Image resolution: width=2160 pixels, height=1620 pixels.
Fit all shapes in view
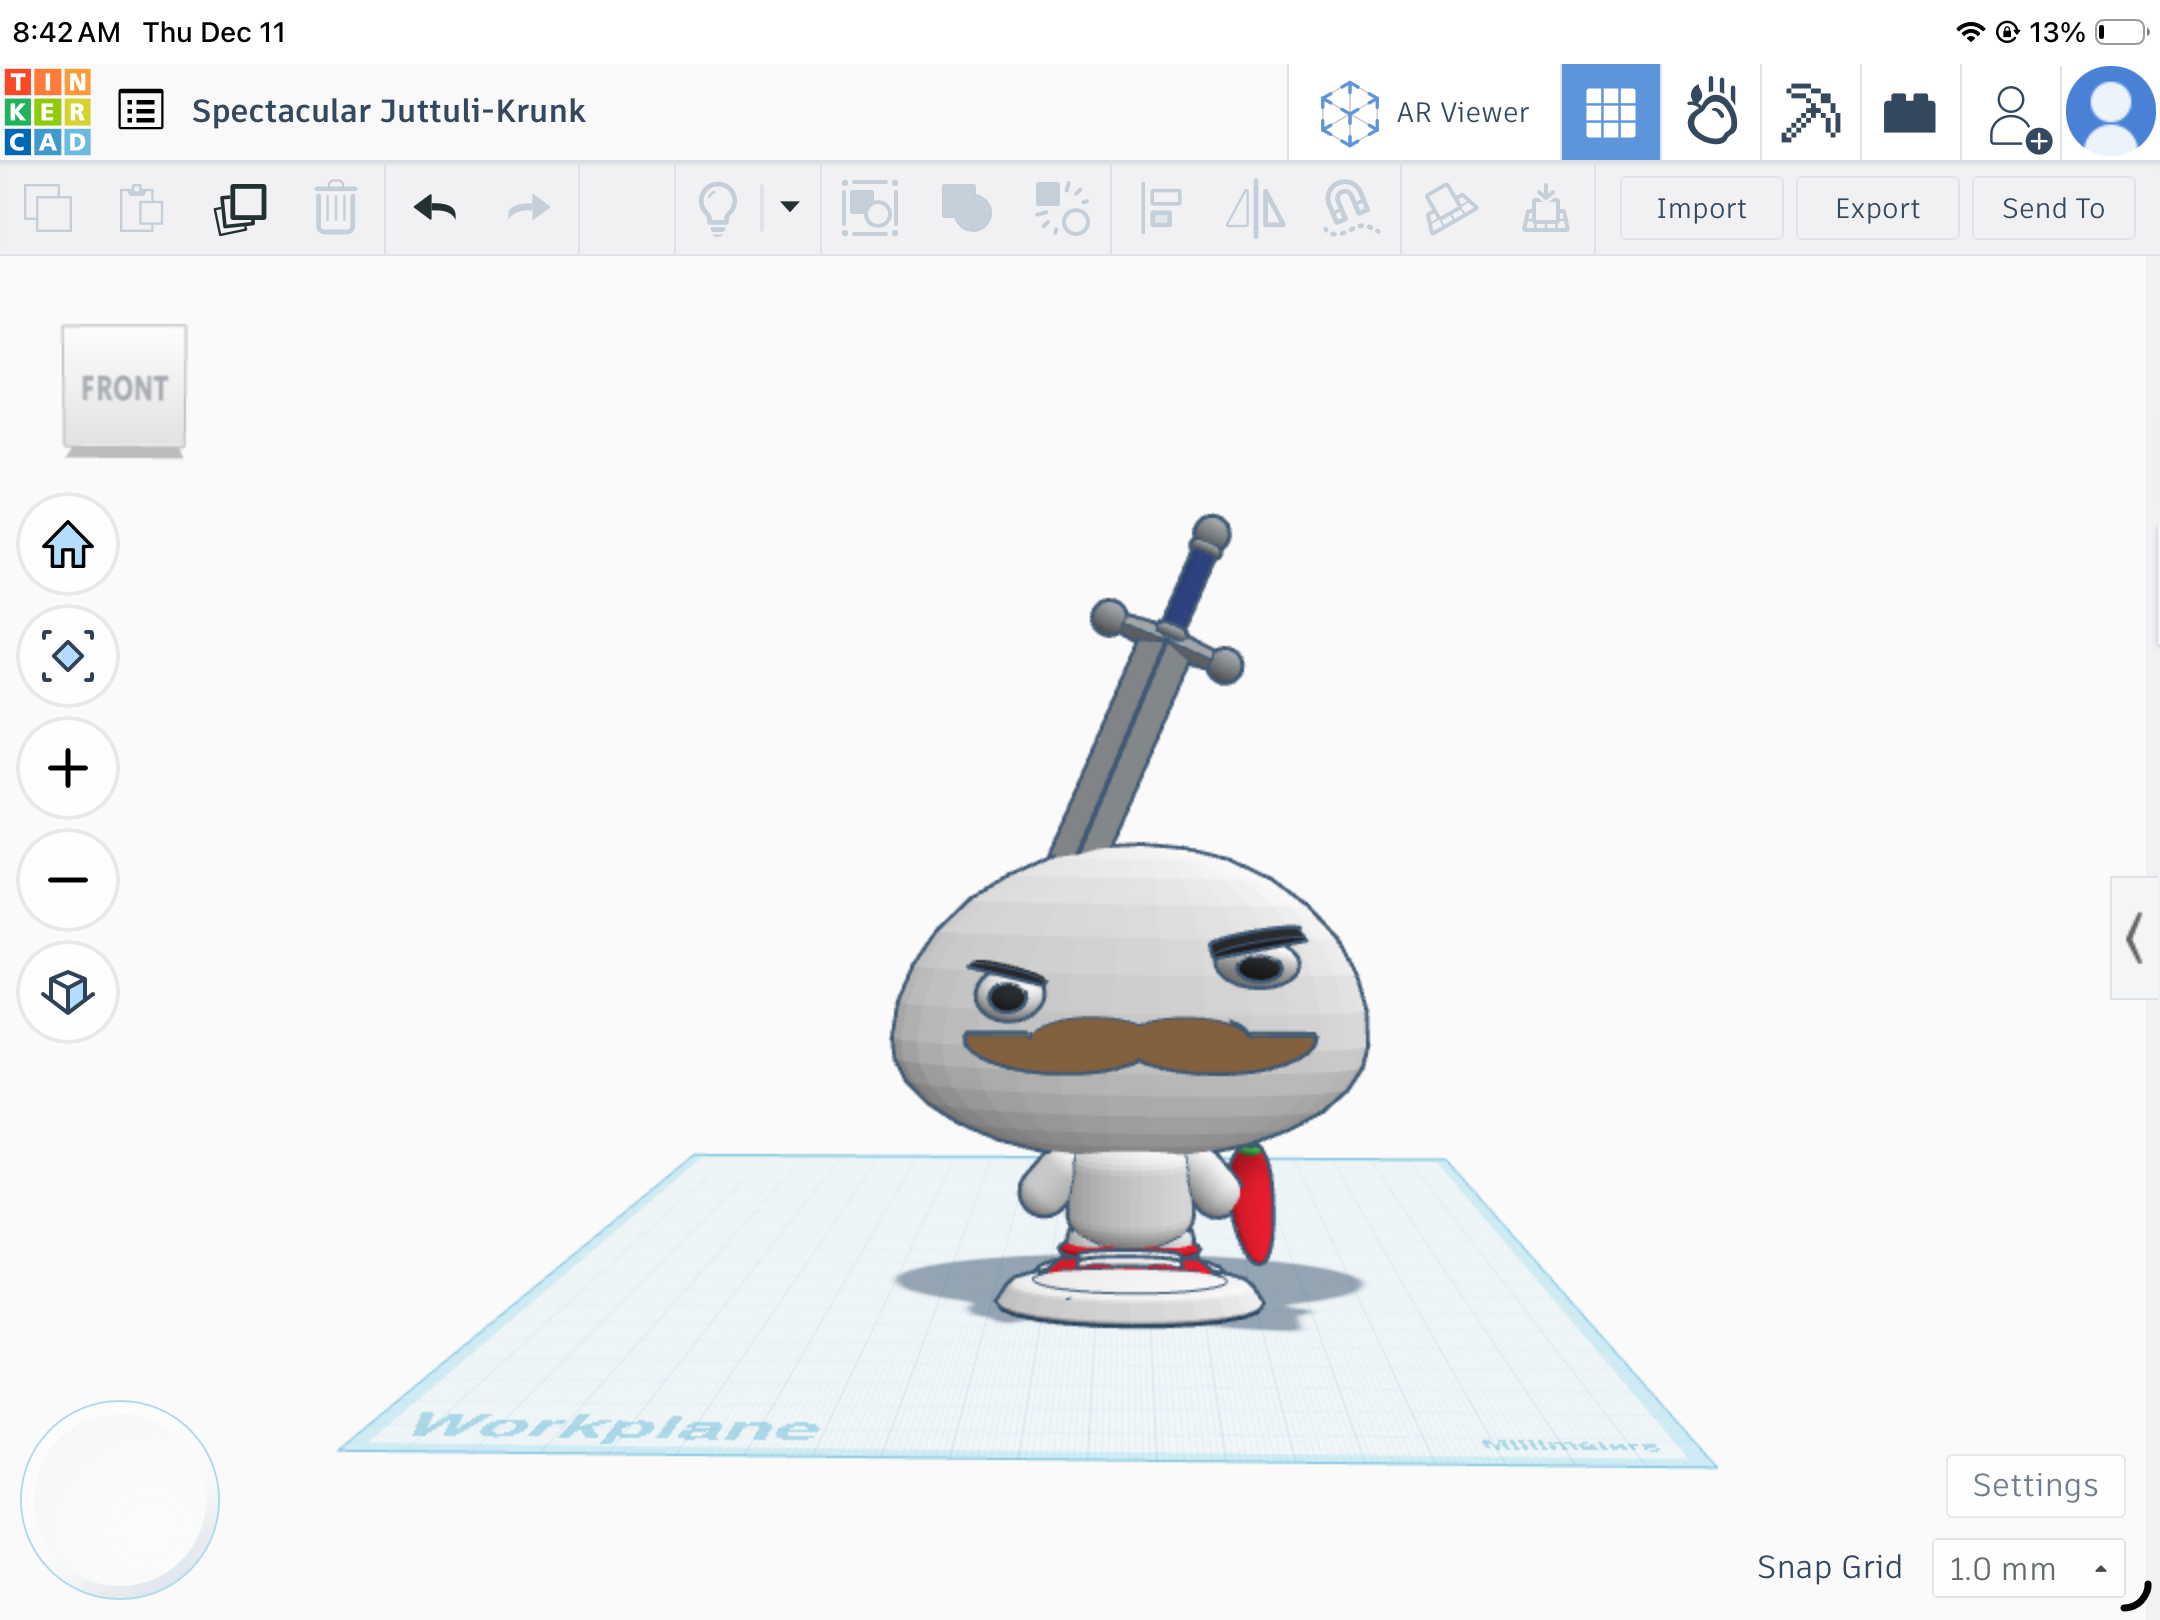pos(68,657)
